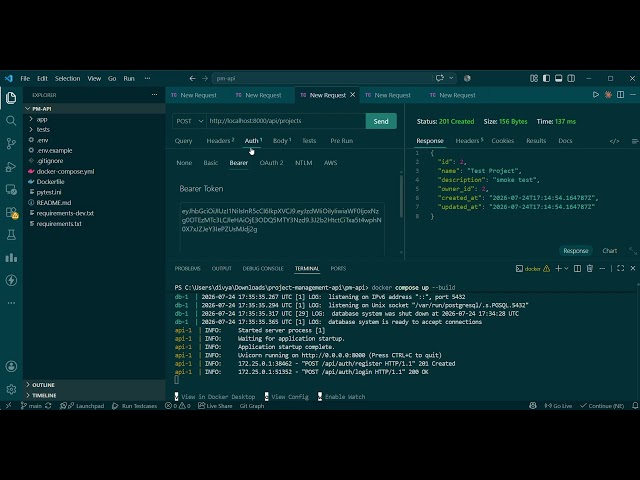
Task: Open the Explorer view in activity bar
Action: (x=11, y=98)
